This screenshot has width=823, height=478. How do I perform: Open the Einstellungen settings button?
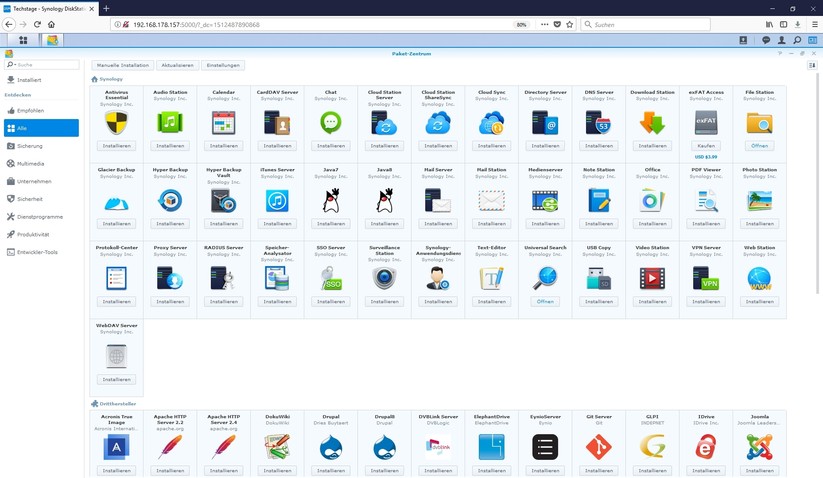(x=223, y=65)
